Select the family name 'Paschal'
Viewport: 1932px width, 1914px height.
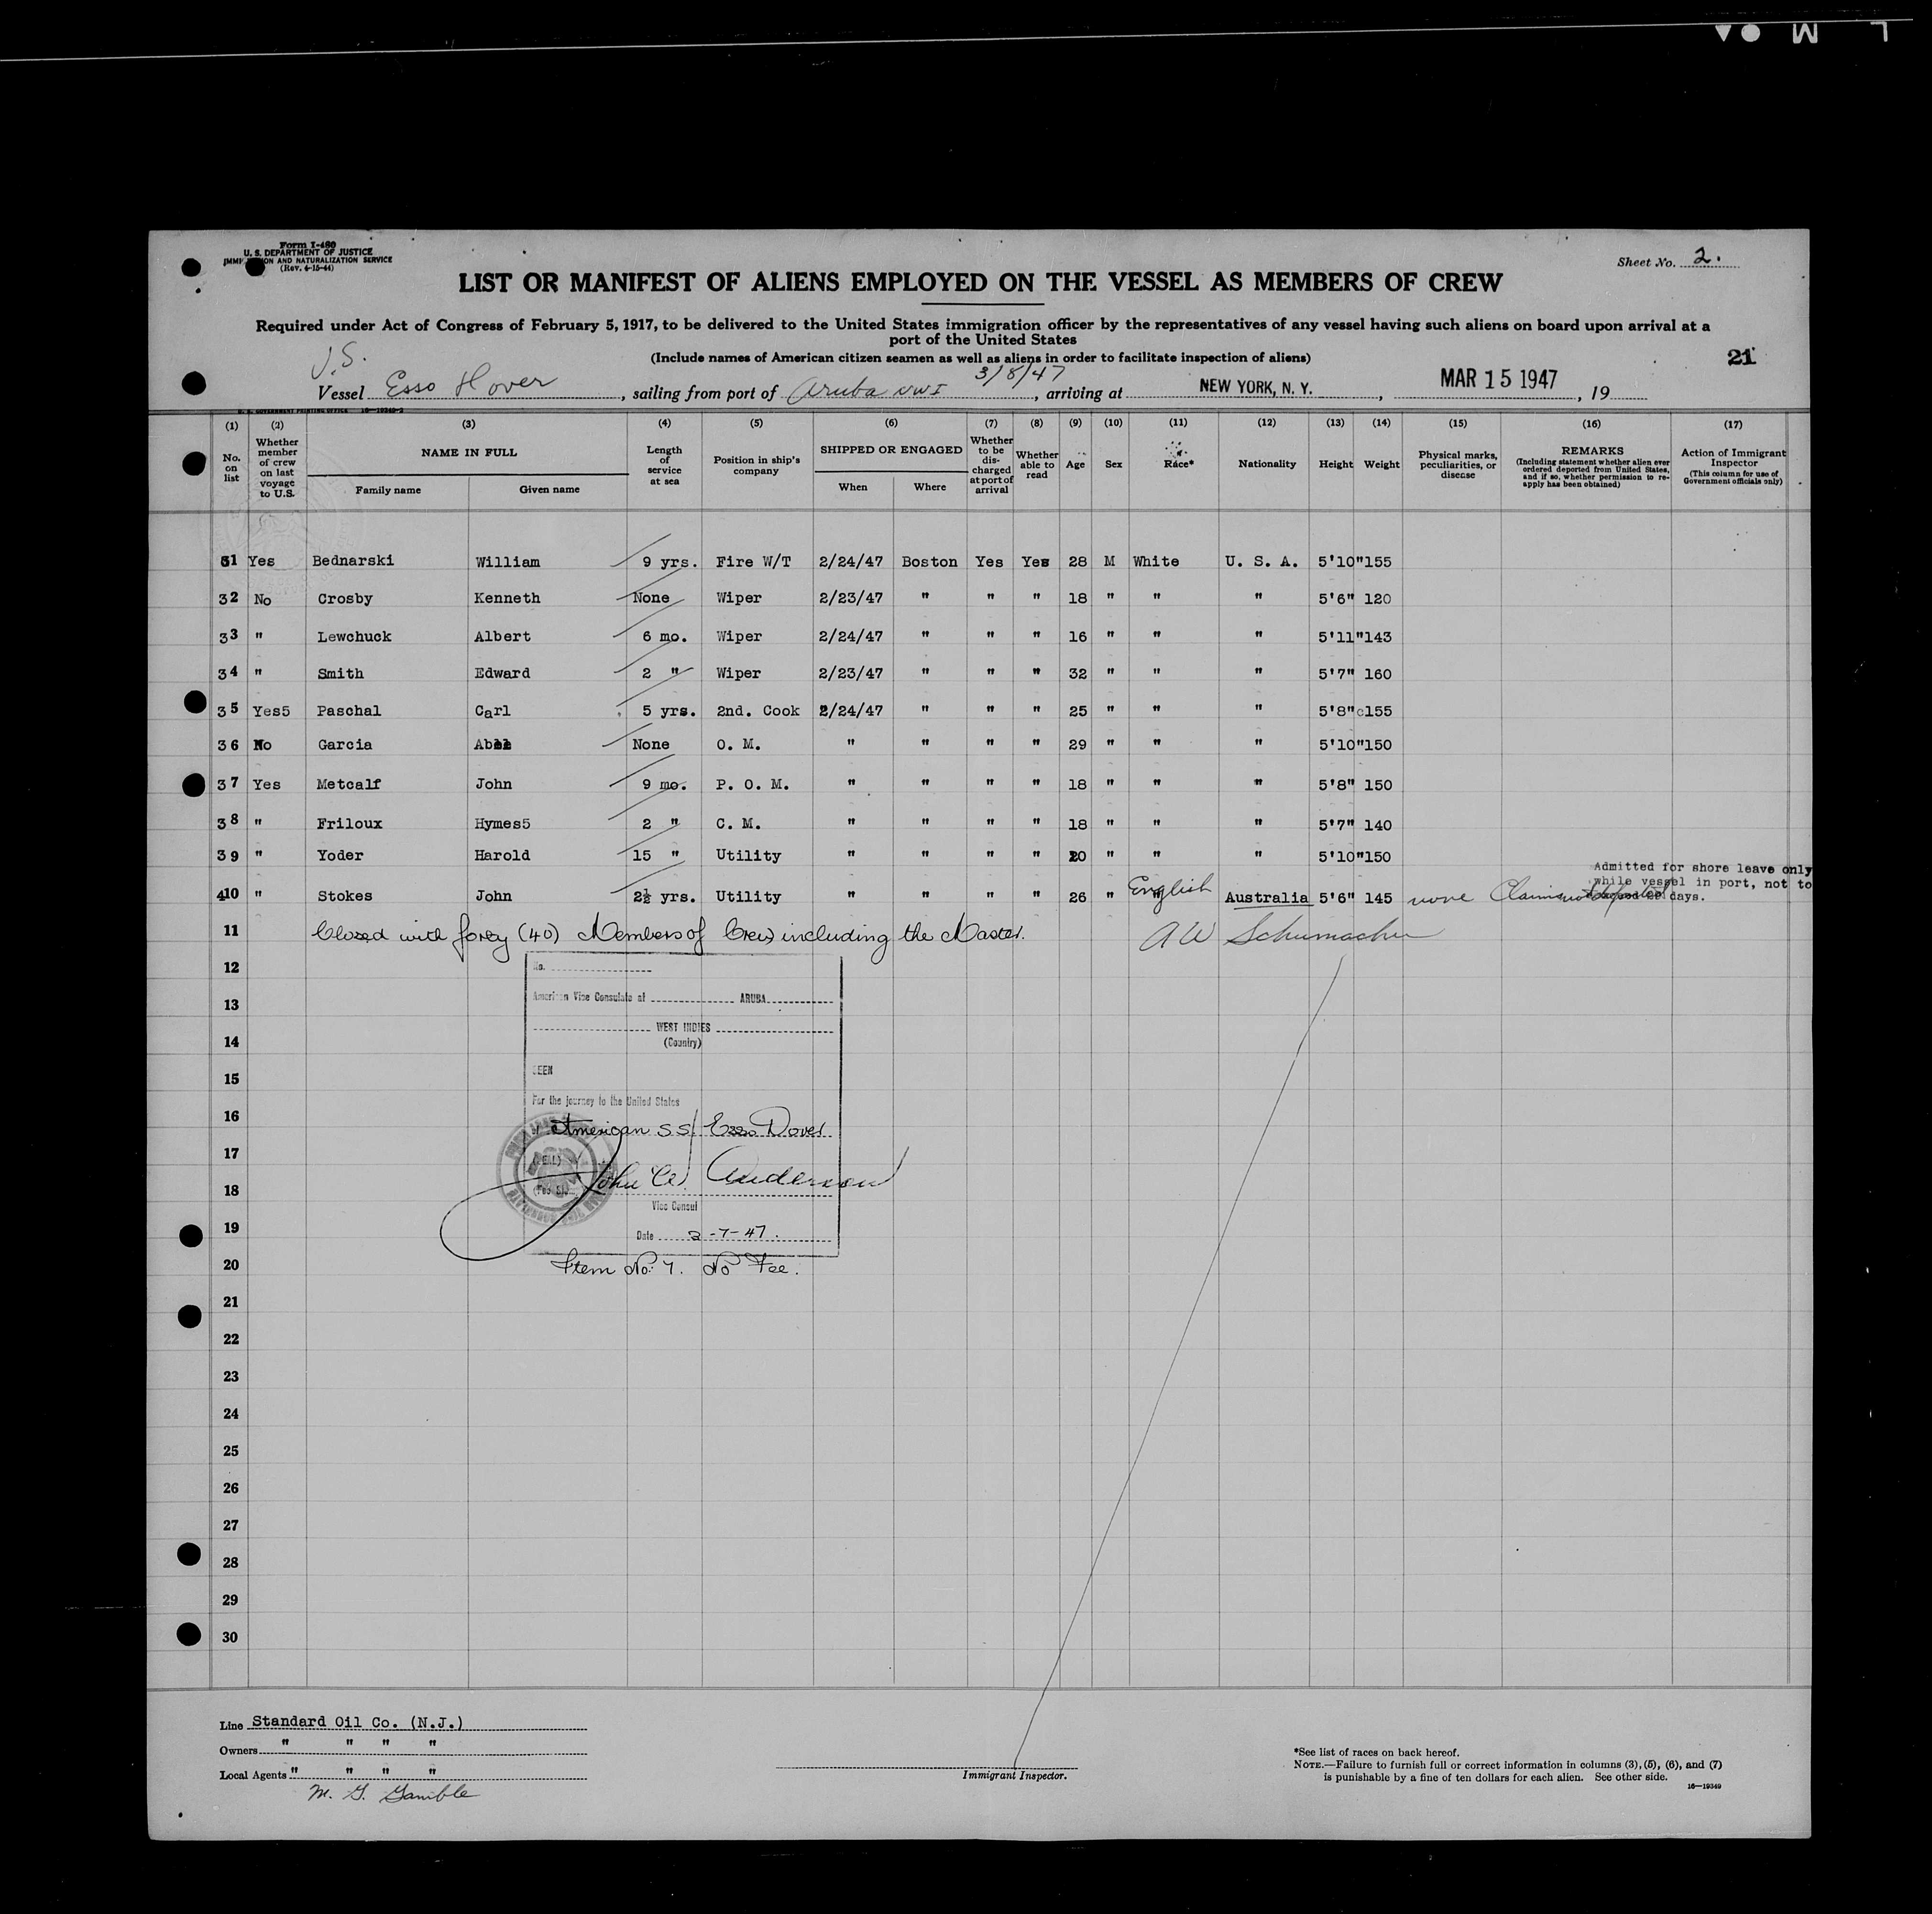click(x=349, y=711)
